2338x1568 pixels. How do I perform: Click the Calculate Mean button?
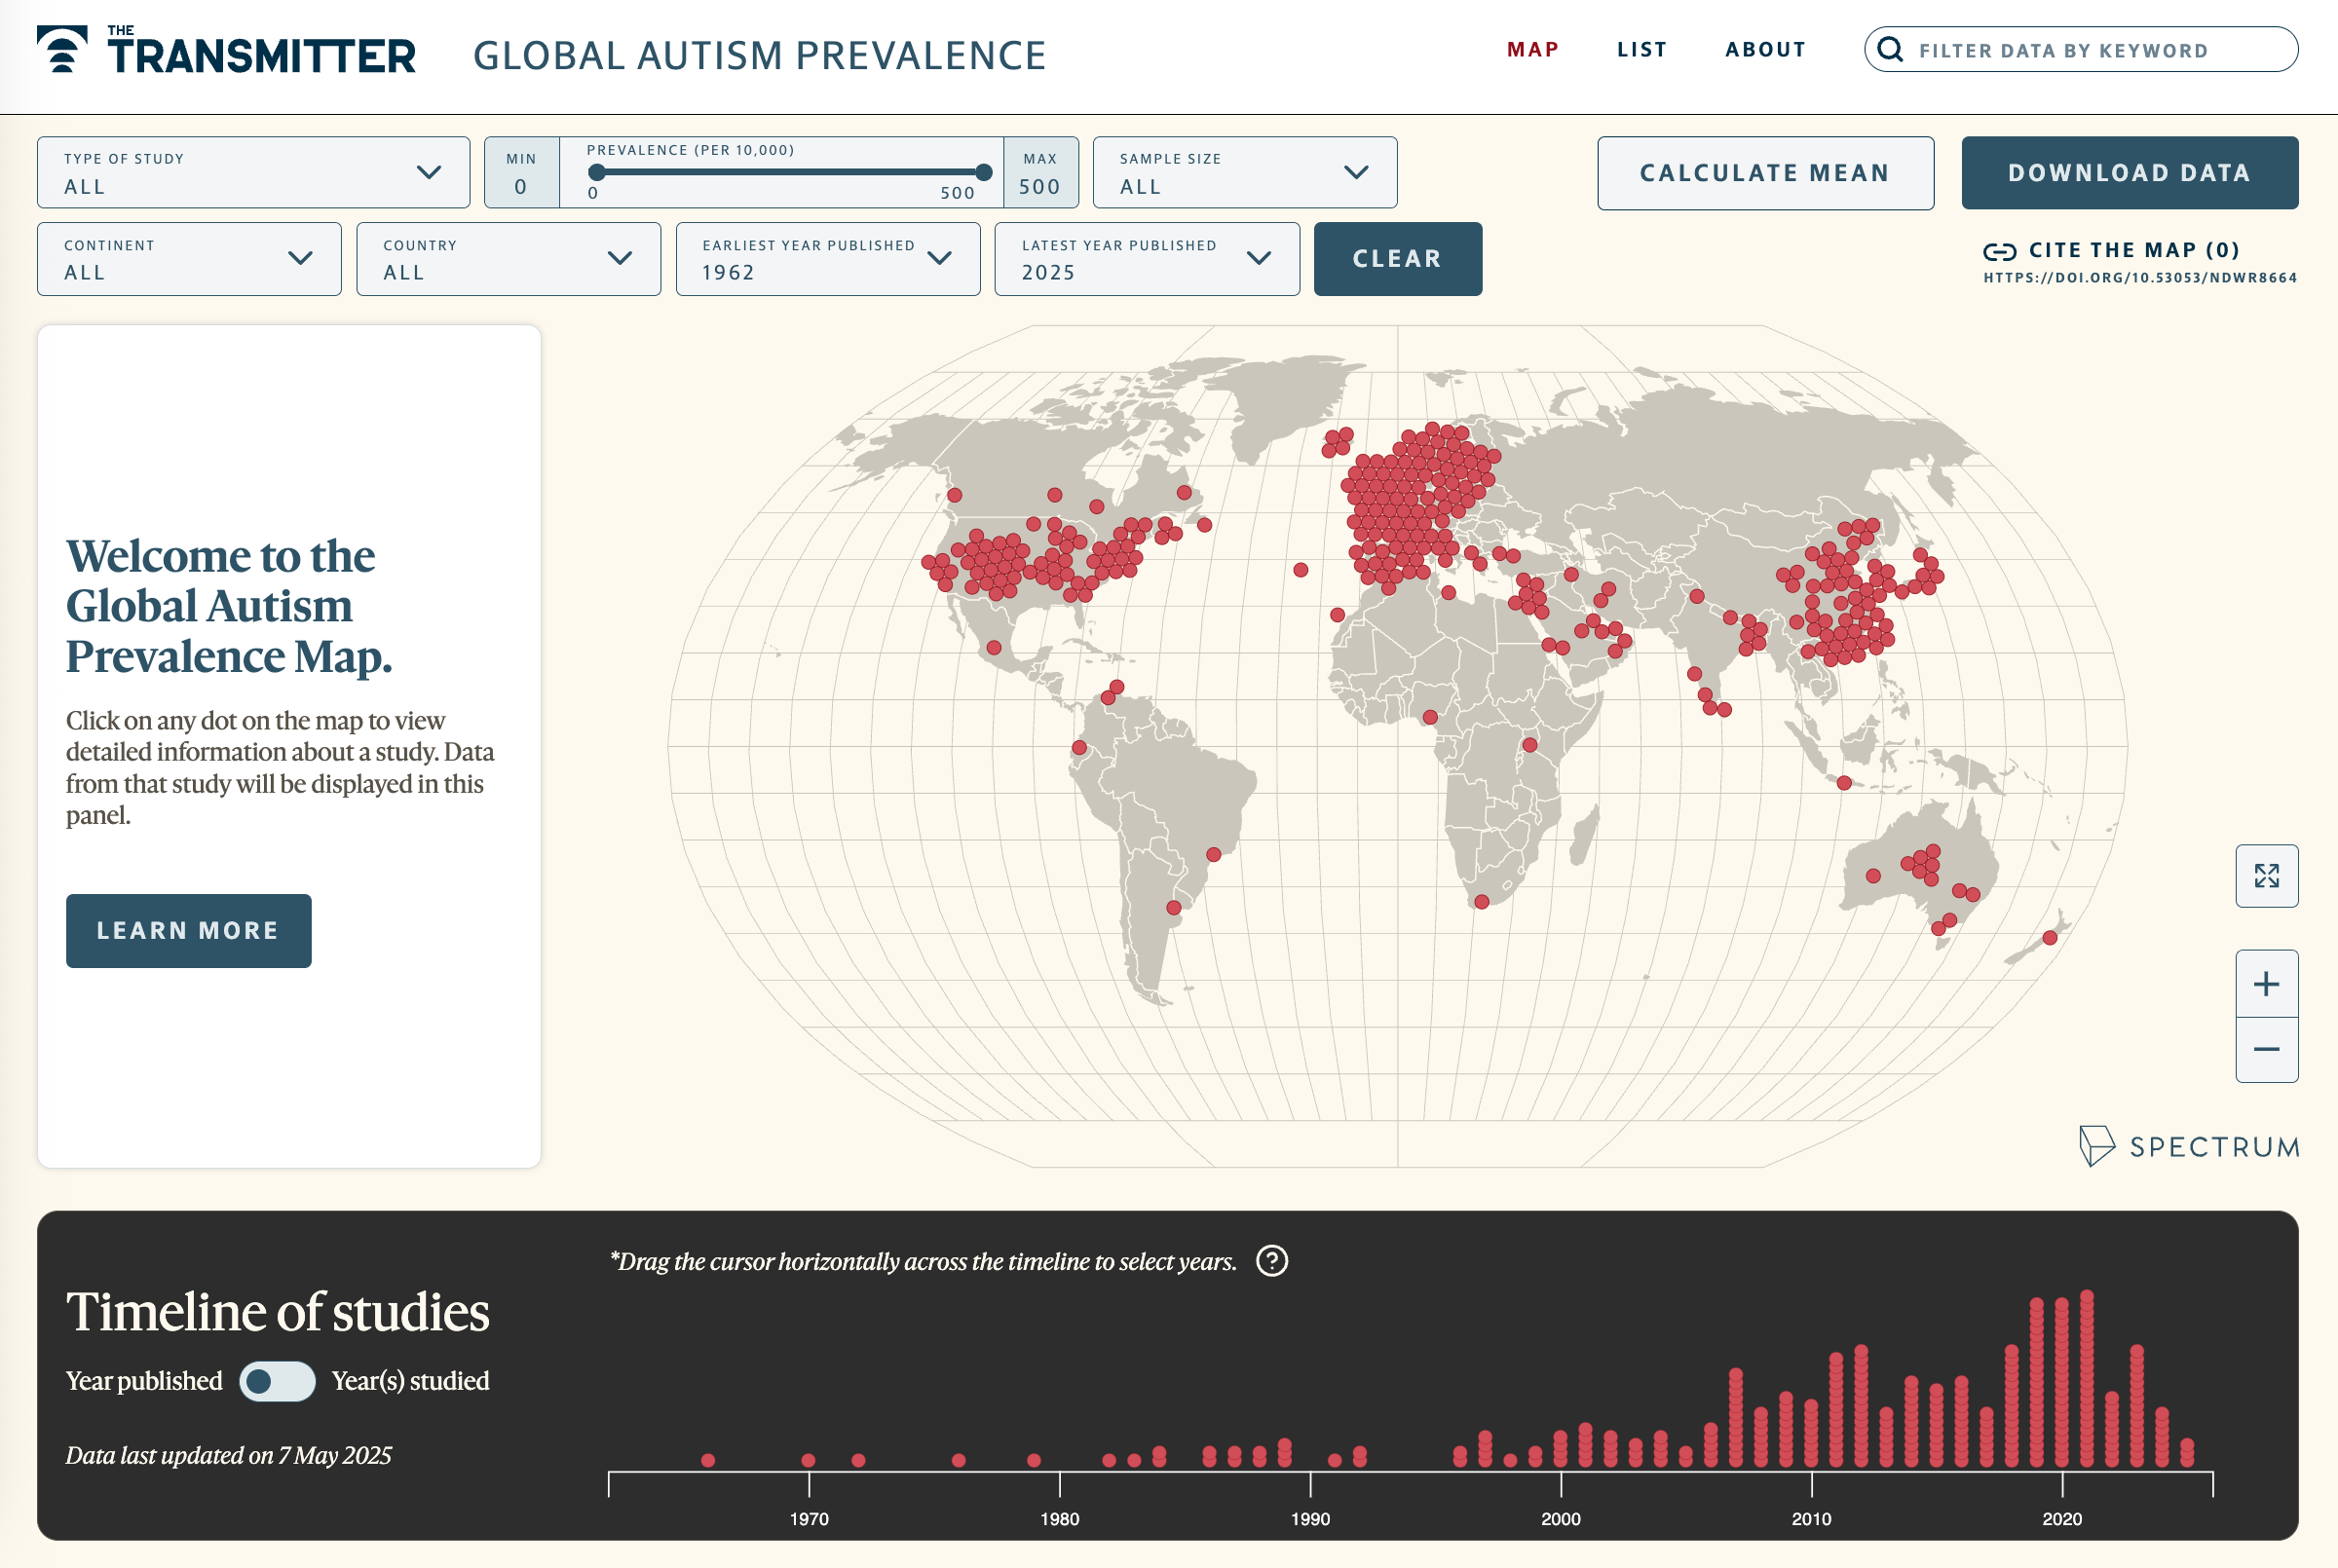tap(1765, 173)
